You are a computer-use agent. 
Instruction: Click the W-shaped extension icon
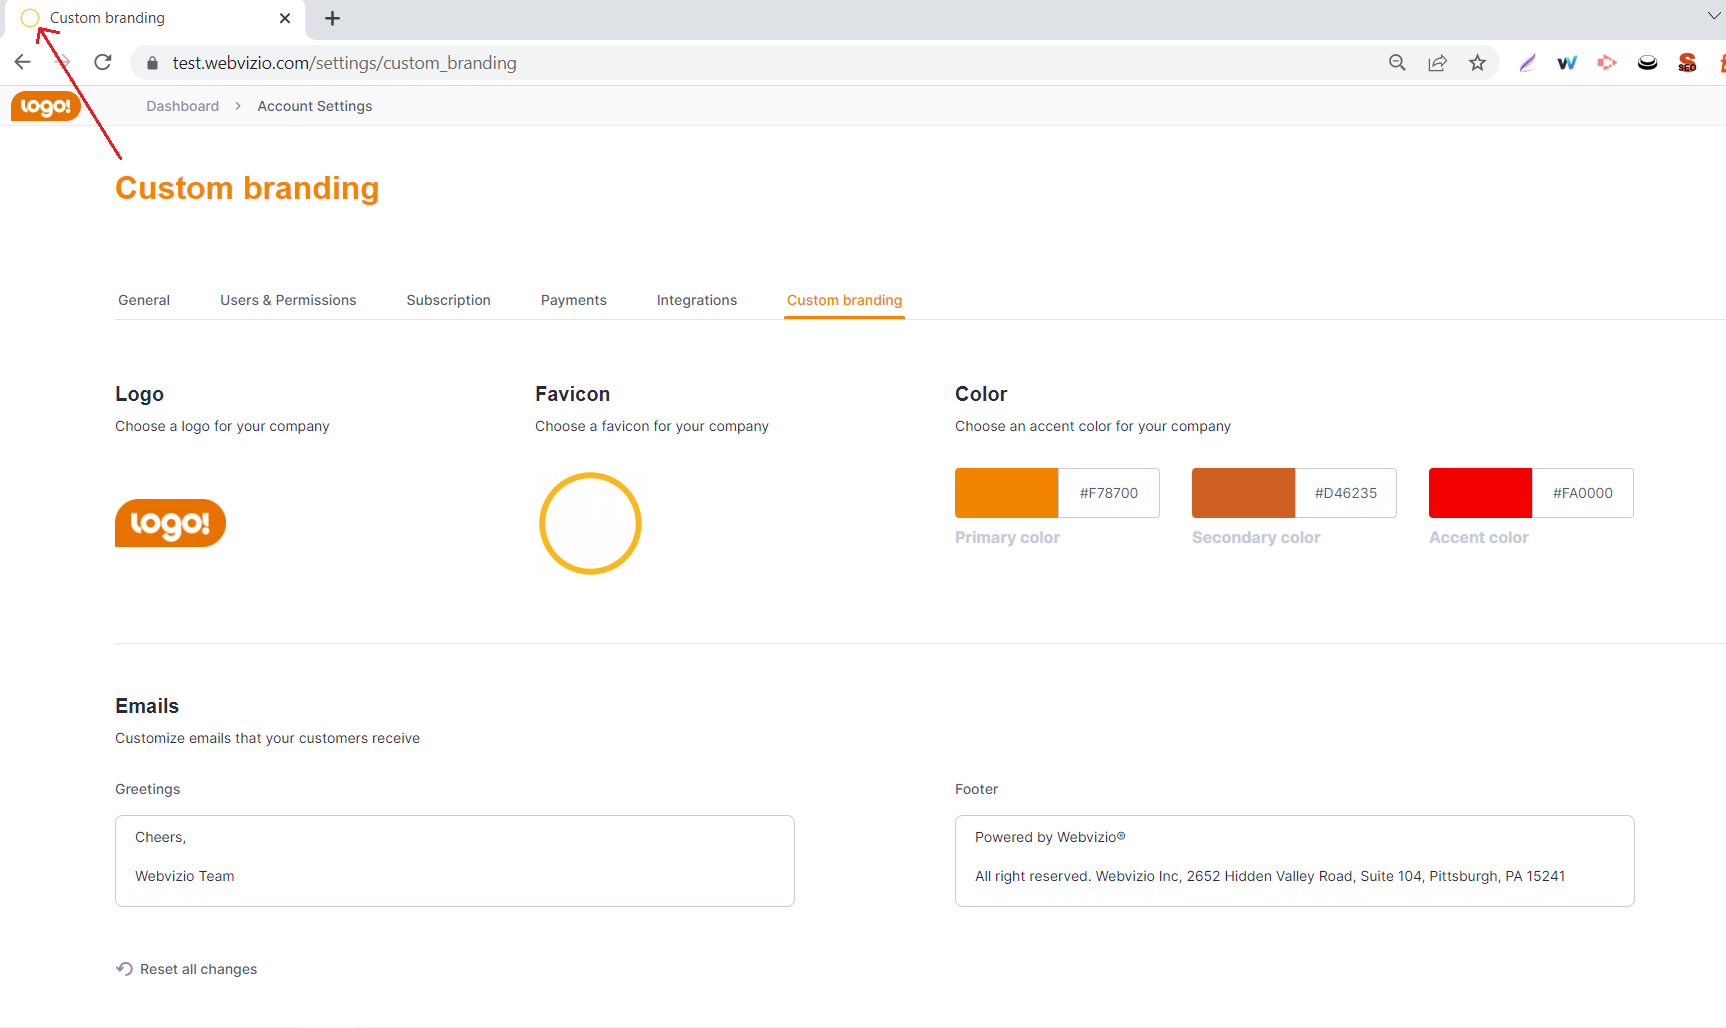(1567, 62)
